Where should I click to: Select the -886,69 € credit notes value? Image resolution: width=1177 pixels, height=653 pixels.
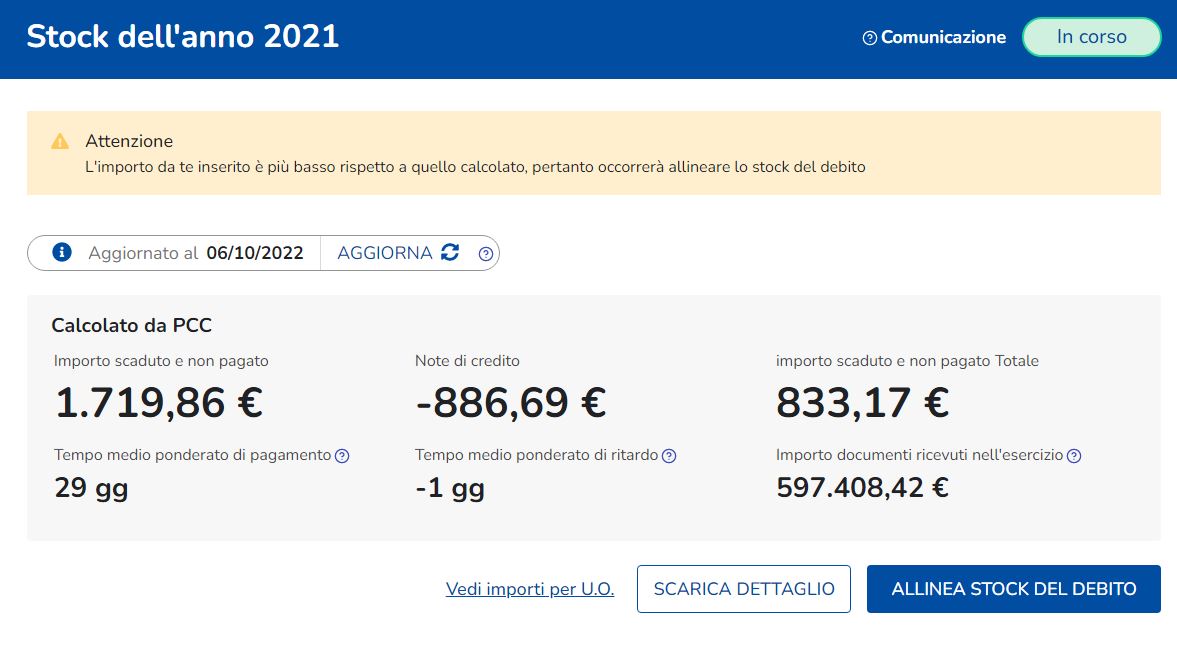tap(510, 402)
